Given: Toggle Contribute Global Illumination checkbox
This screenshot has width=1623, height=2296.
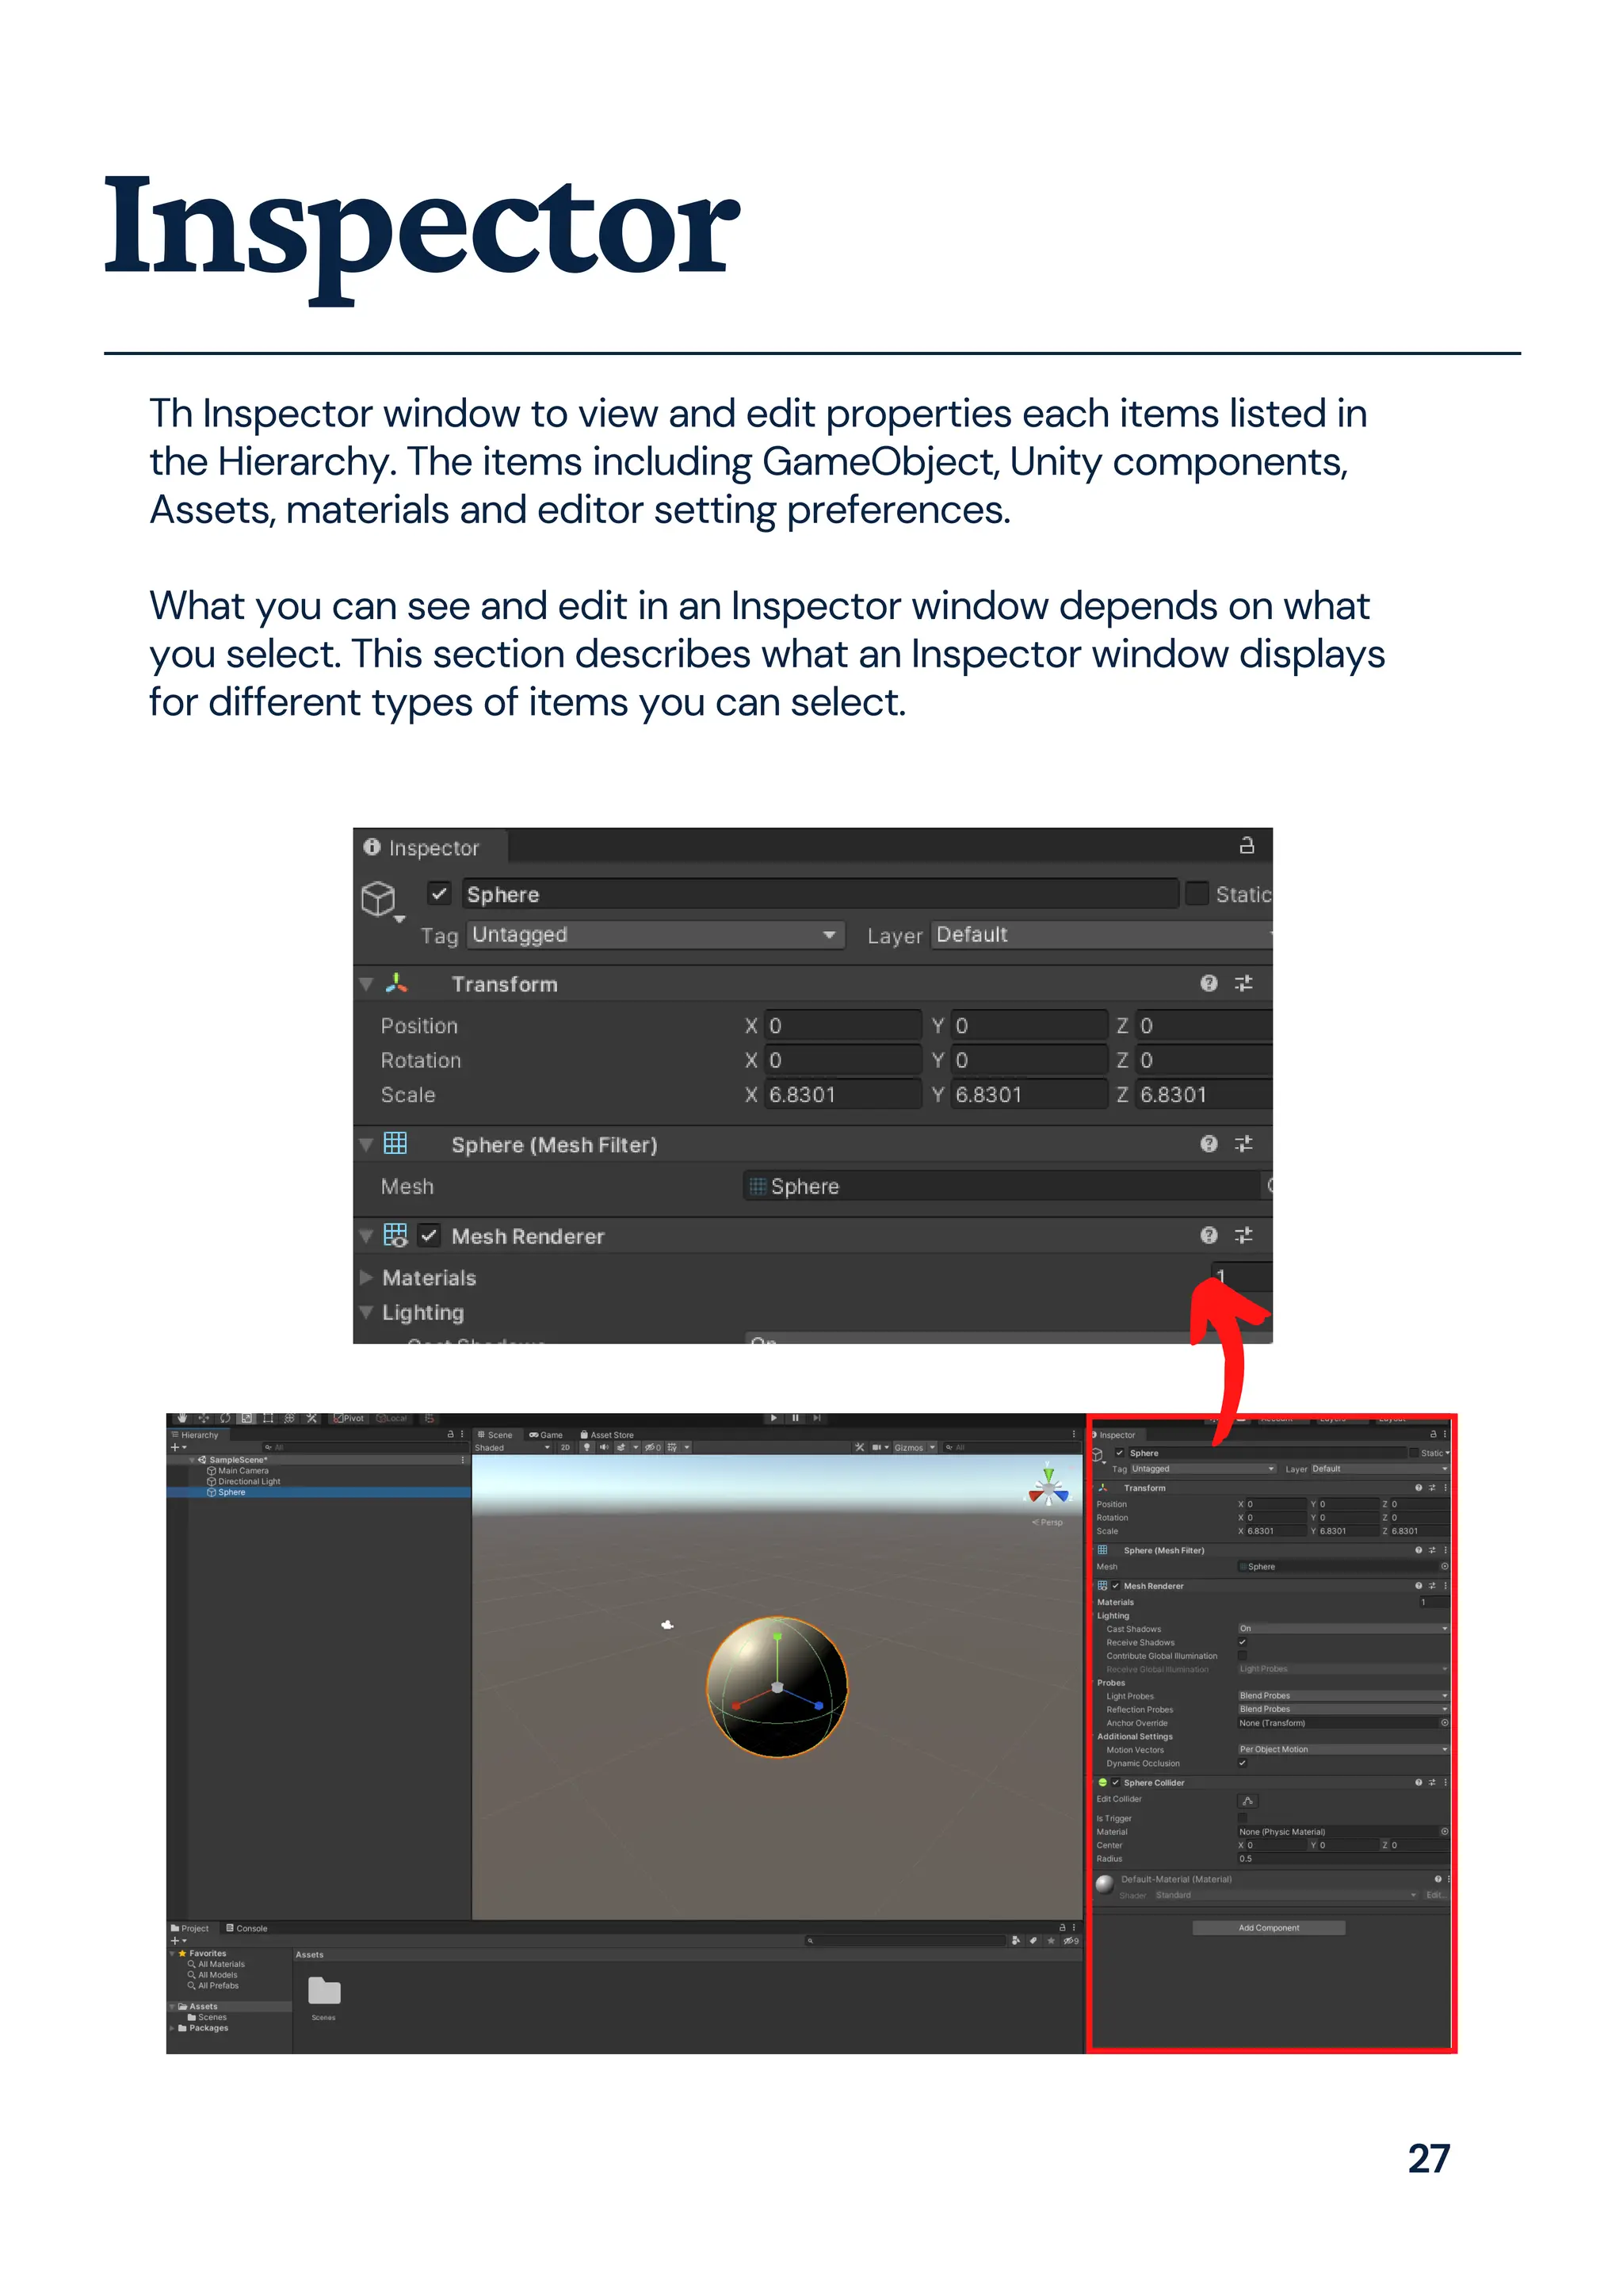Looking at the screenshot, I should [1243, 1656].
